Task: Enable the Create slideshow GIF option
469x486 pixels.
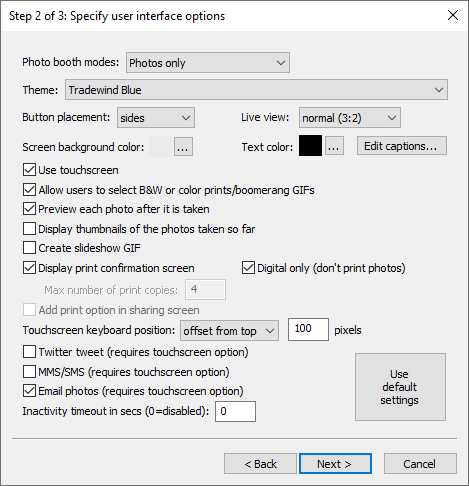Action: 29,248
